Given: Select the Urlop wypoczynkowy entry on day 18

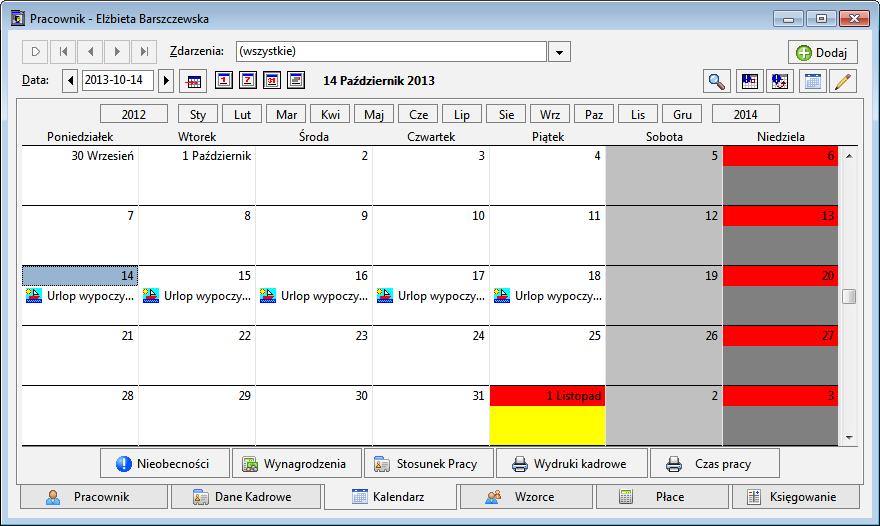Looking at the screenshot, I should pyautogui.click(x=548, y=296).
